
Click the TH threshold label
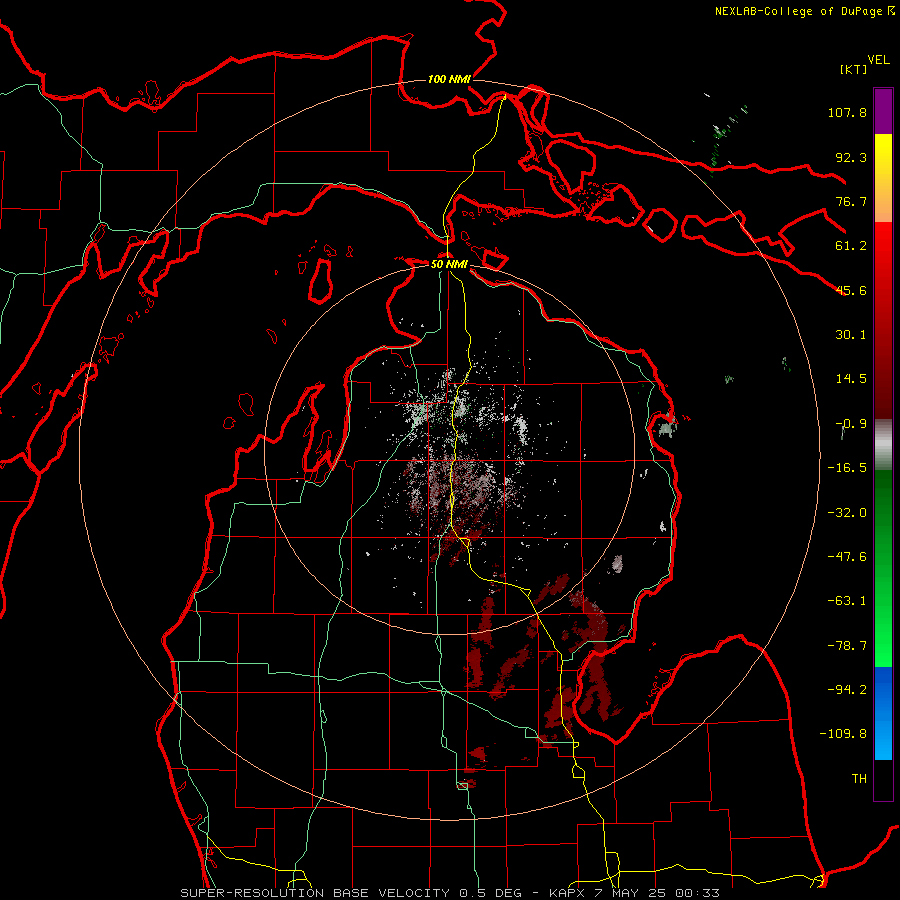pyautogui.click(x=859, y=779)
